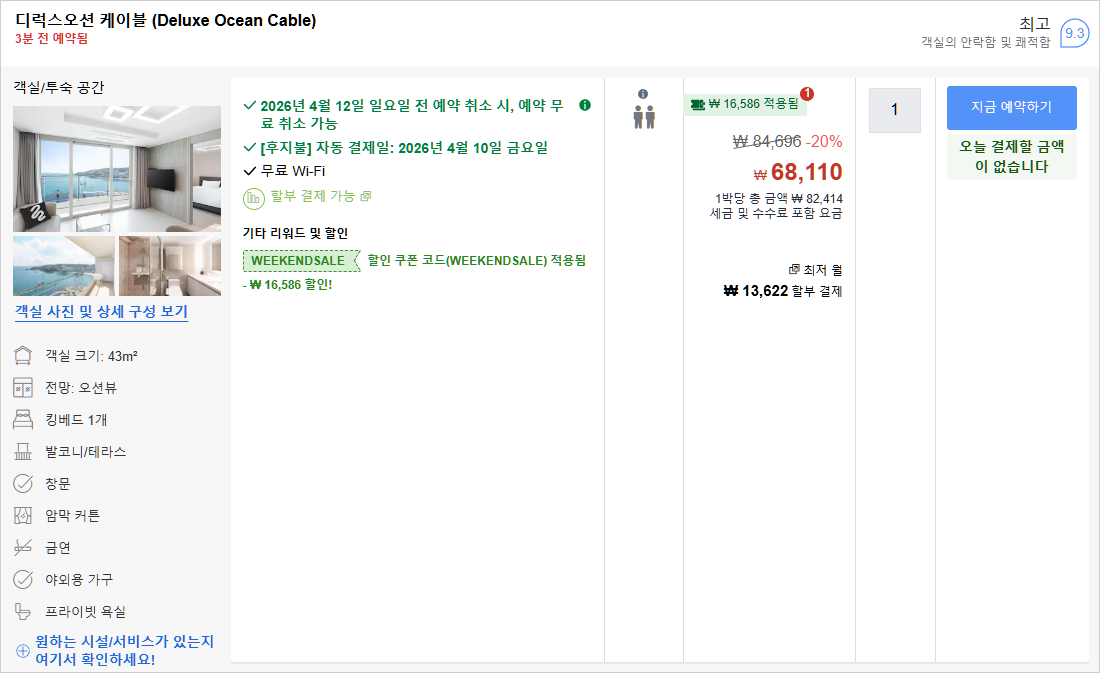Viewport: 1100px width, 674px height.
Task: Click the king bed icon
Action: (23, 419)
